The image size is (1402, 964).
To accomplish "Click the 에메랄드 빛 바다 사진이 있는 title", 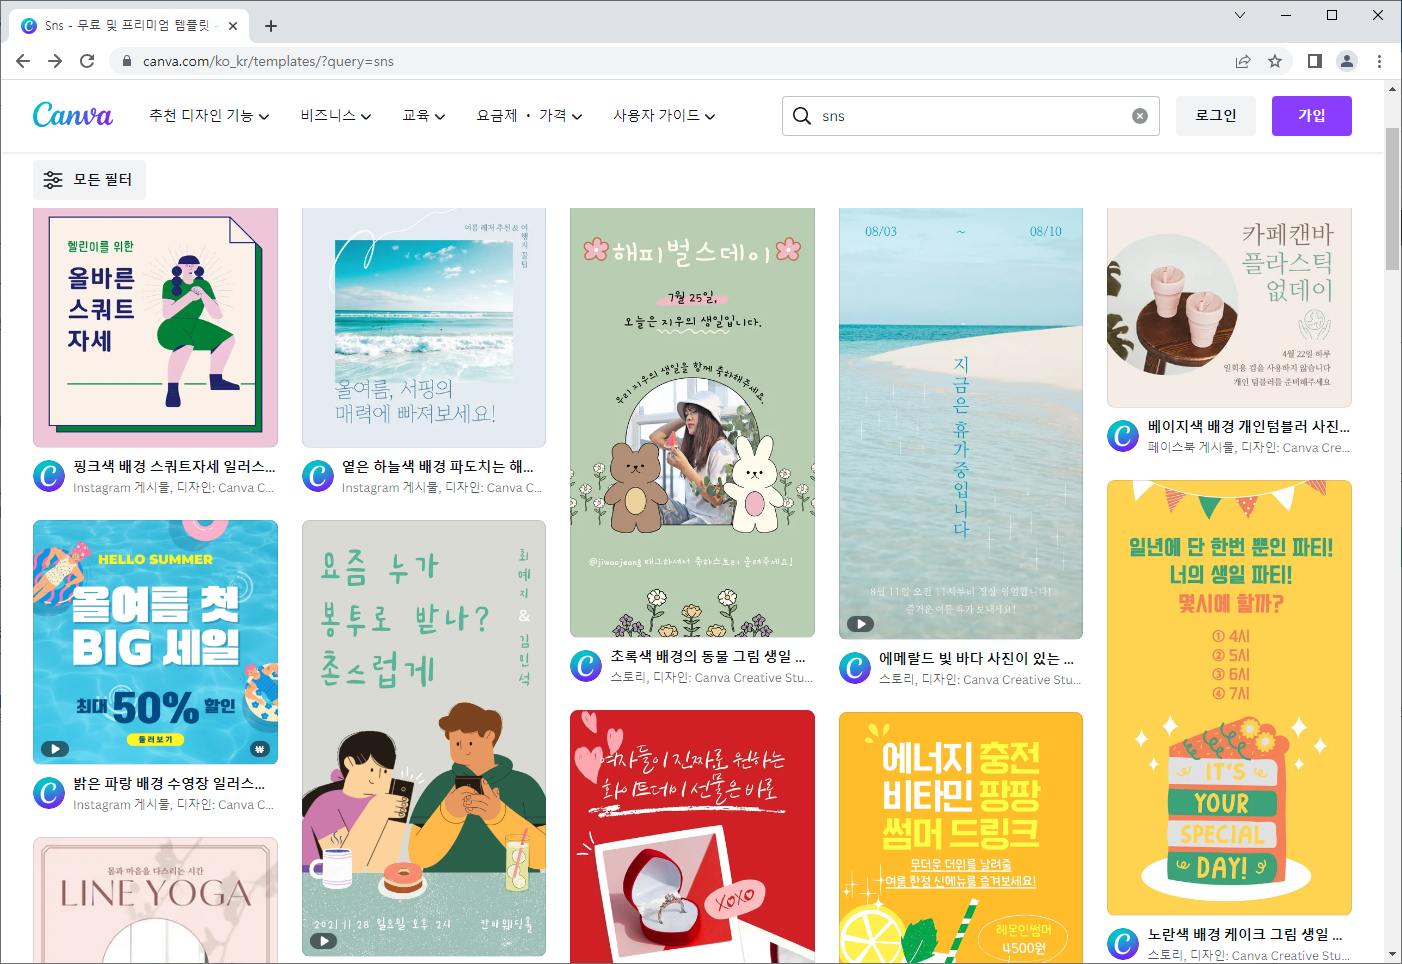I will pyautogui.click(x=977, y=658).
